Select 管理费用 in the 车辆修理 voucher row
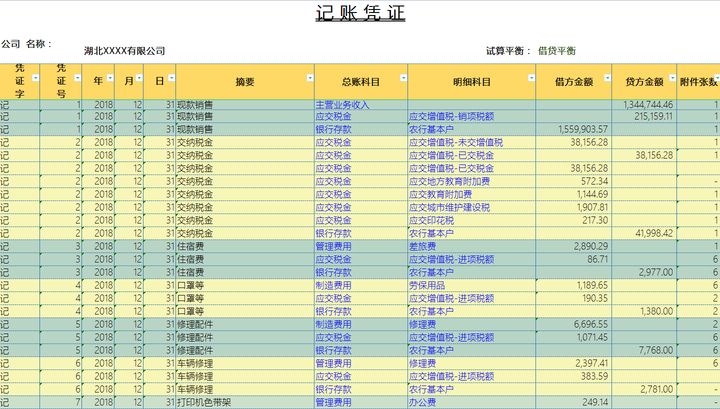This screenshot has width=720, height=409. point(361,364)
